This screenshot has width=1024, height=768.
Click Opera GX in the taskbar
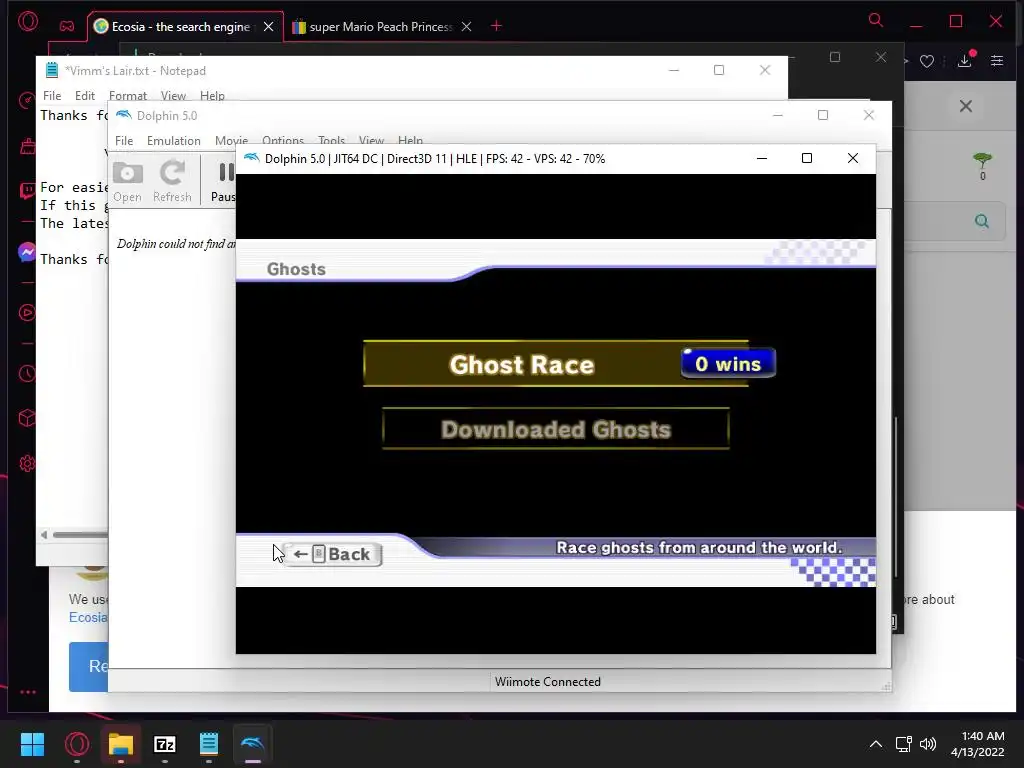[x=77, y=744]
